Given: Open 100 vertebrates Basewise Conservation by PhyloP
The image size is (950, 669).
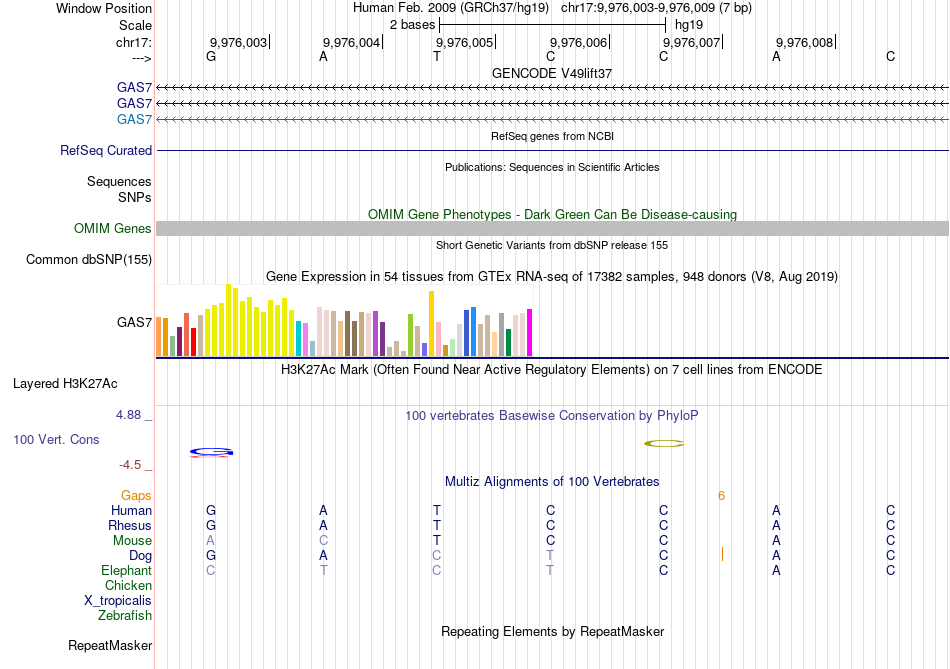Looking at the screenshot, I should [552, 416].
